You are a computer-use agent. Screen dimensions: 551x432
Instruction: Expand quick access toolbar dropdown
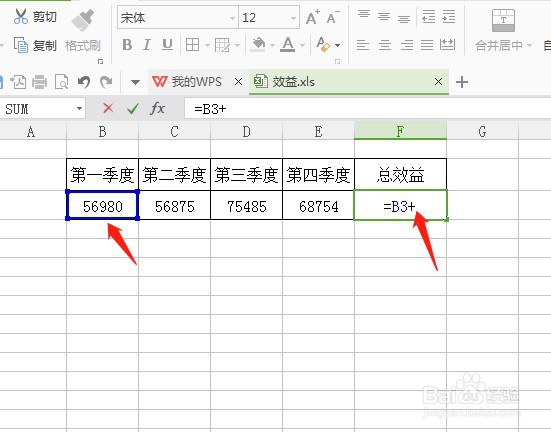tap(135, 83)
